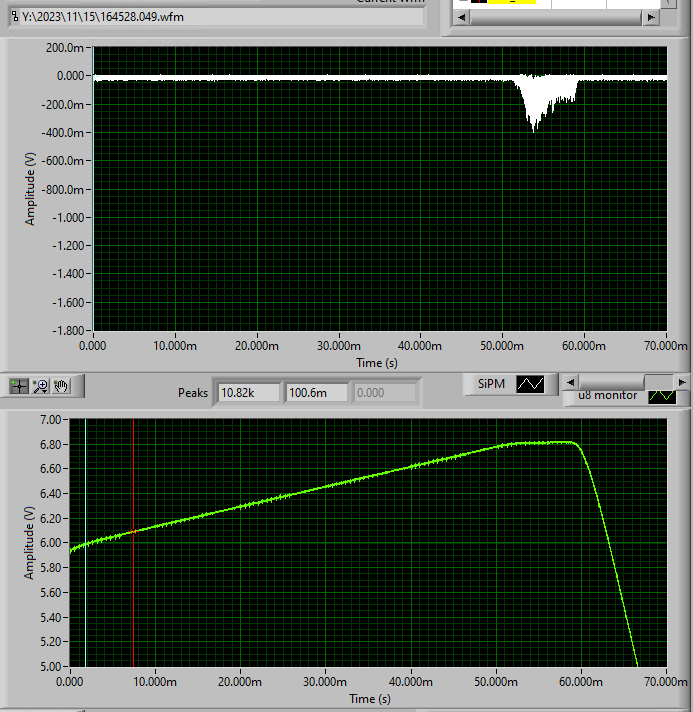Click the cursor list horizontal scrollbar thumb
The height and width of the screenshot is (712, 693).
556,17
